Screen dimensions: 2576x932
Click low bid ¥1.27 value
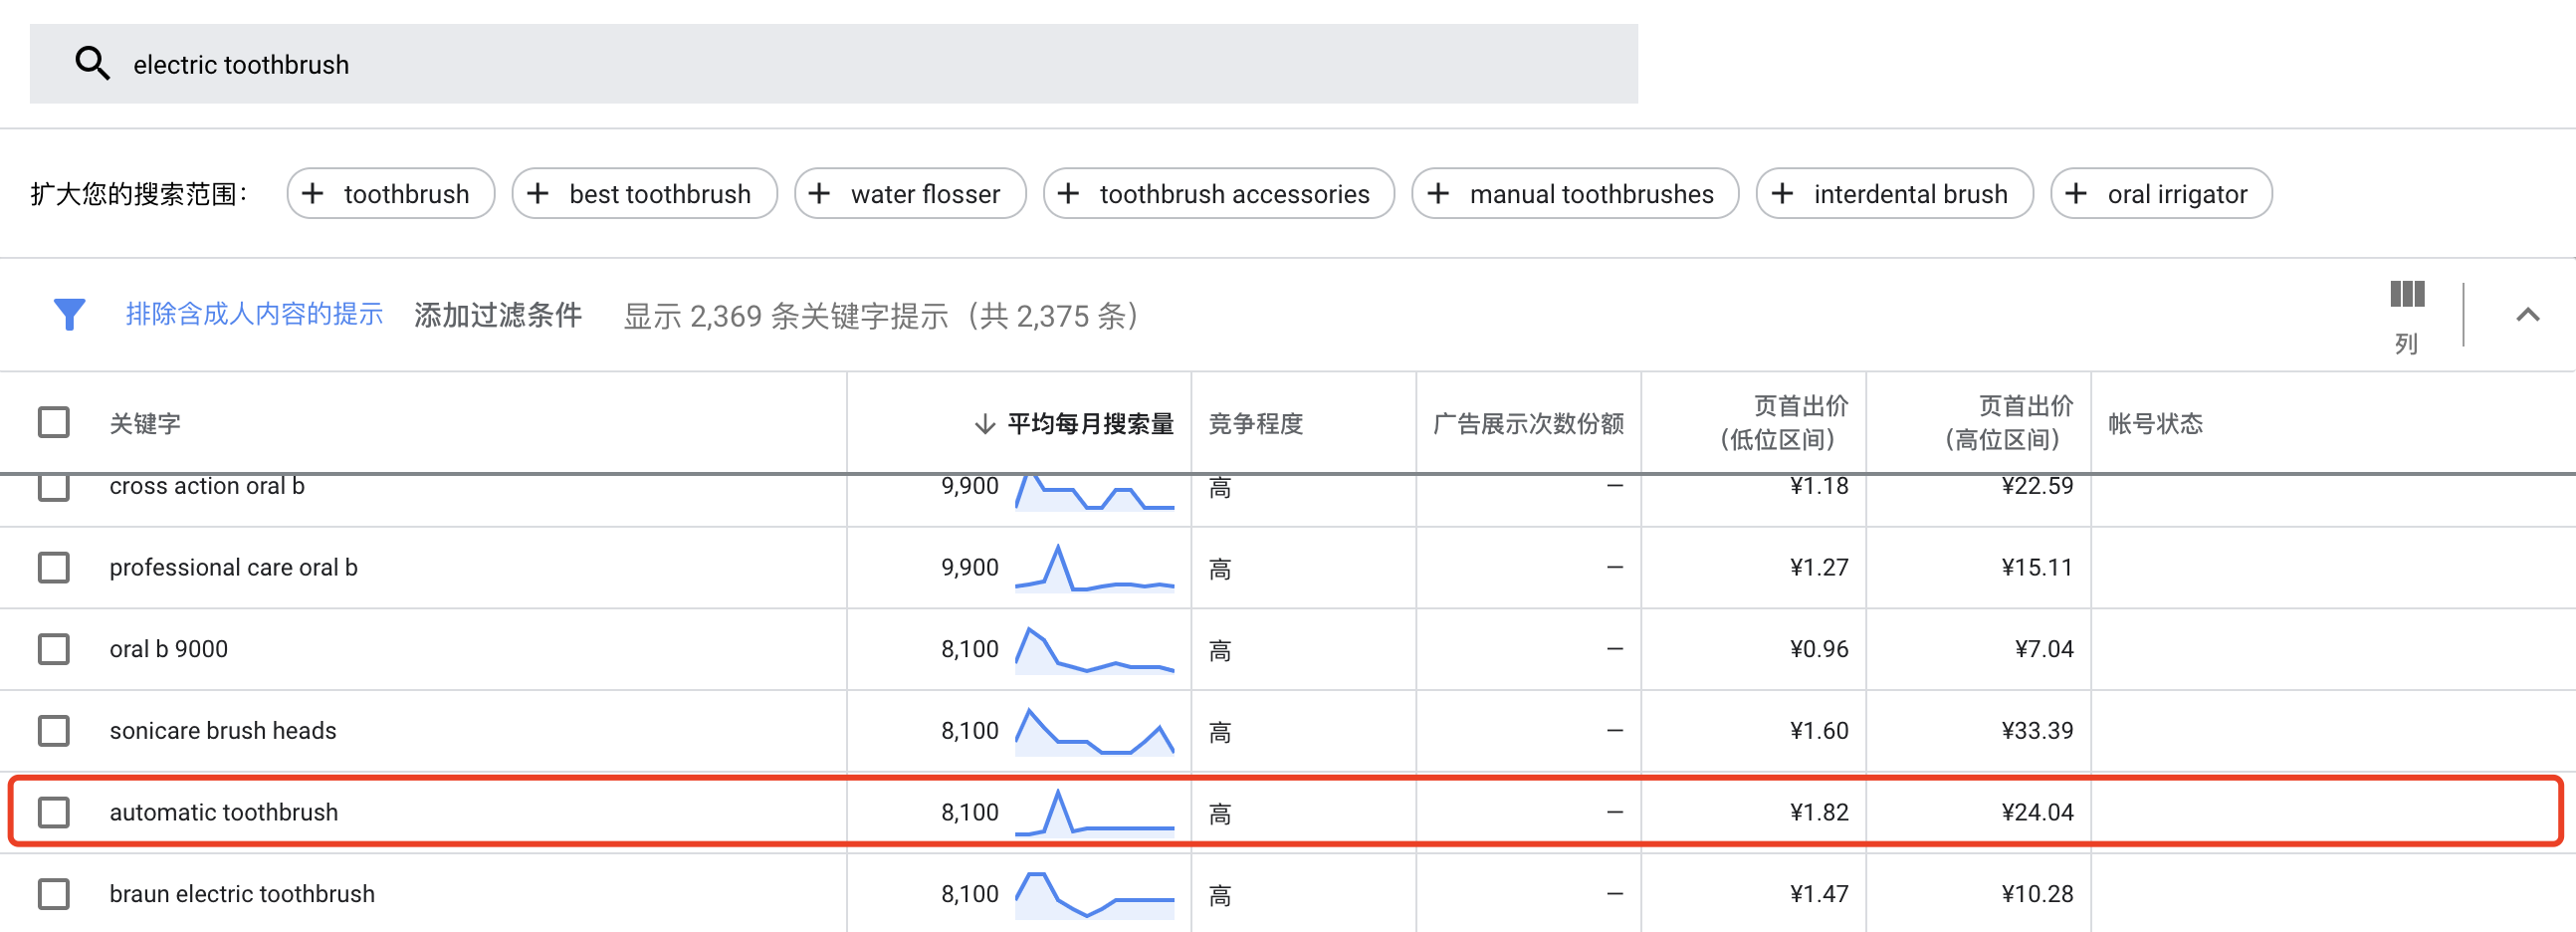(1819, 568)
